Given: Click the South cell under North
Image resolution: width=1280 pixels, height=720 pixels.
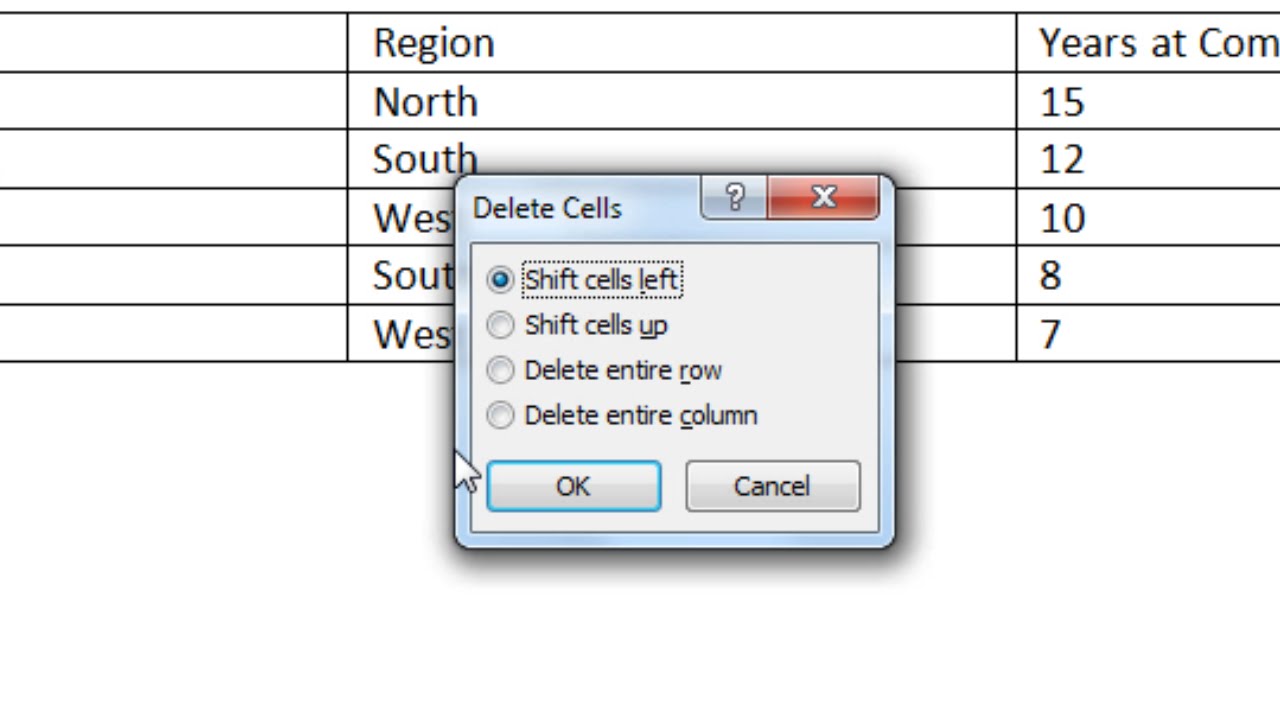Looking at the screenshot, I should [682, 159].
